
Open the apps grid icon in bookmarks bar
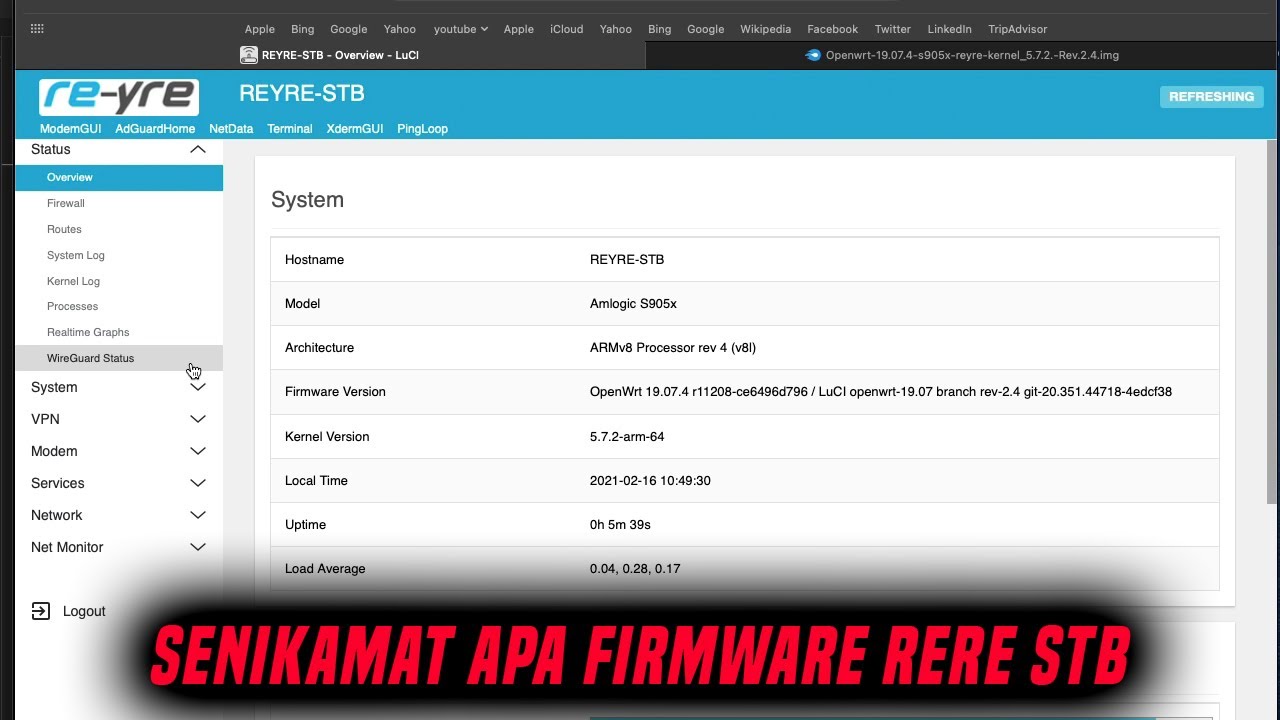tap(37, 29)
